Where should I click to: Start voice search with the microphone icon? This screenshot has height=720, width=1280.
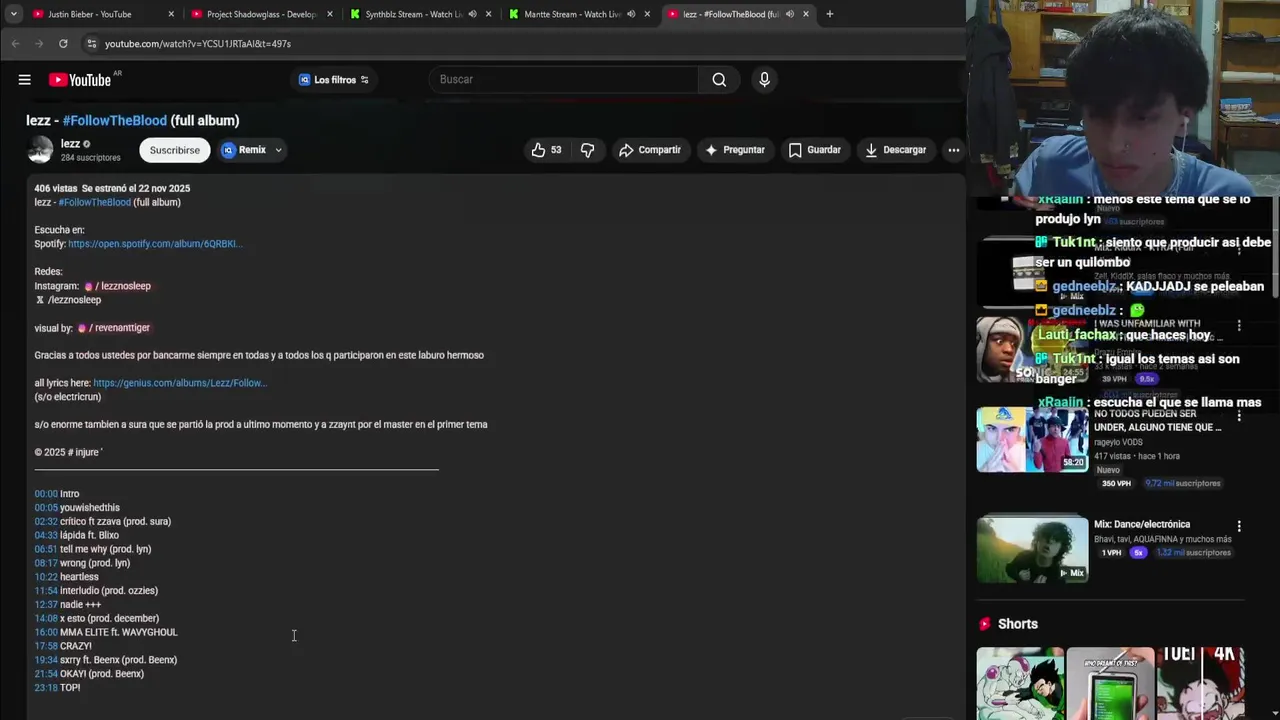(x=765, y=80)
